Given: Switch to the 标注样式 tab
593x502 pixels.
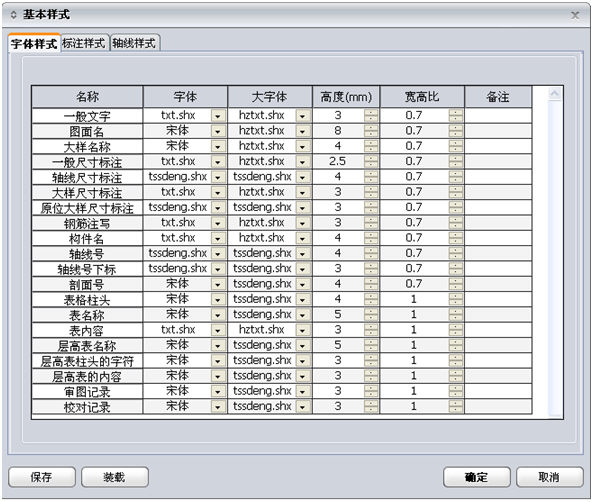Looking at the screenshot, I should 84,43.
